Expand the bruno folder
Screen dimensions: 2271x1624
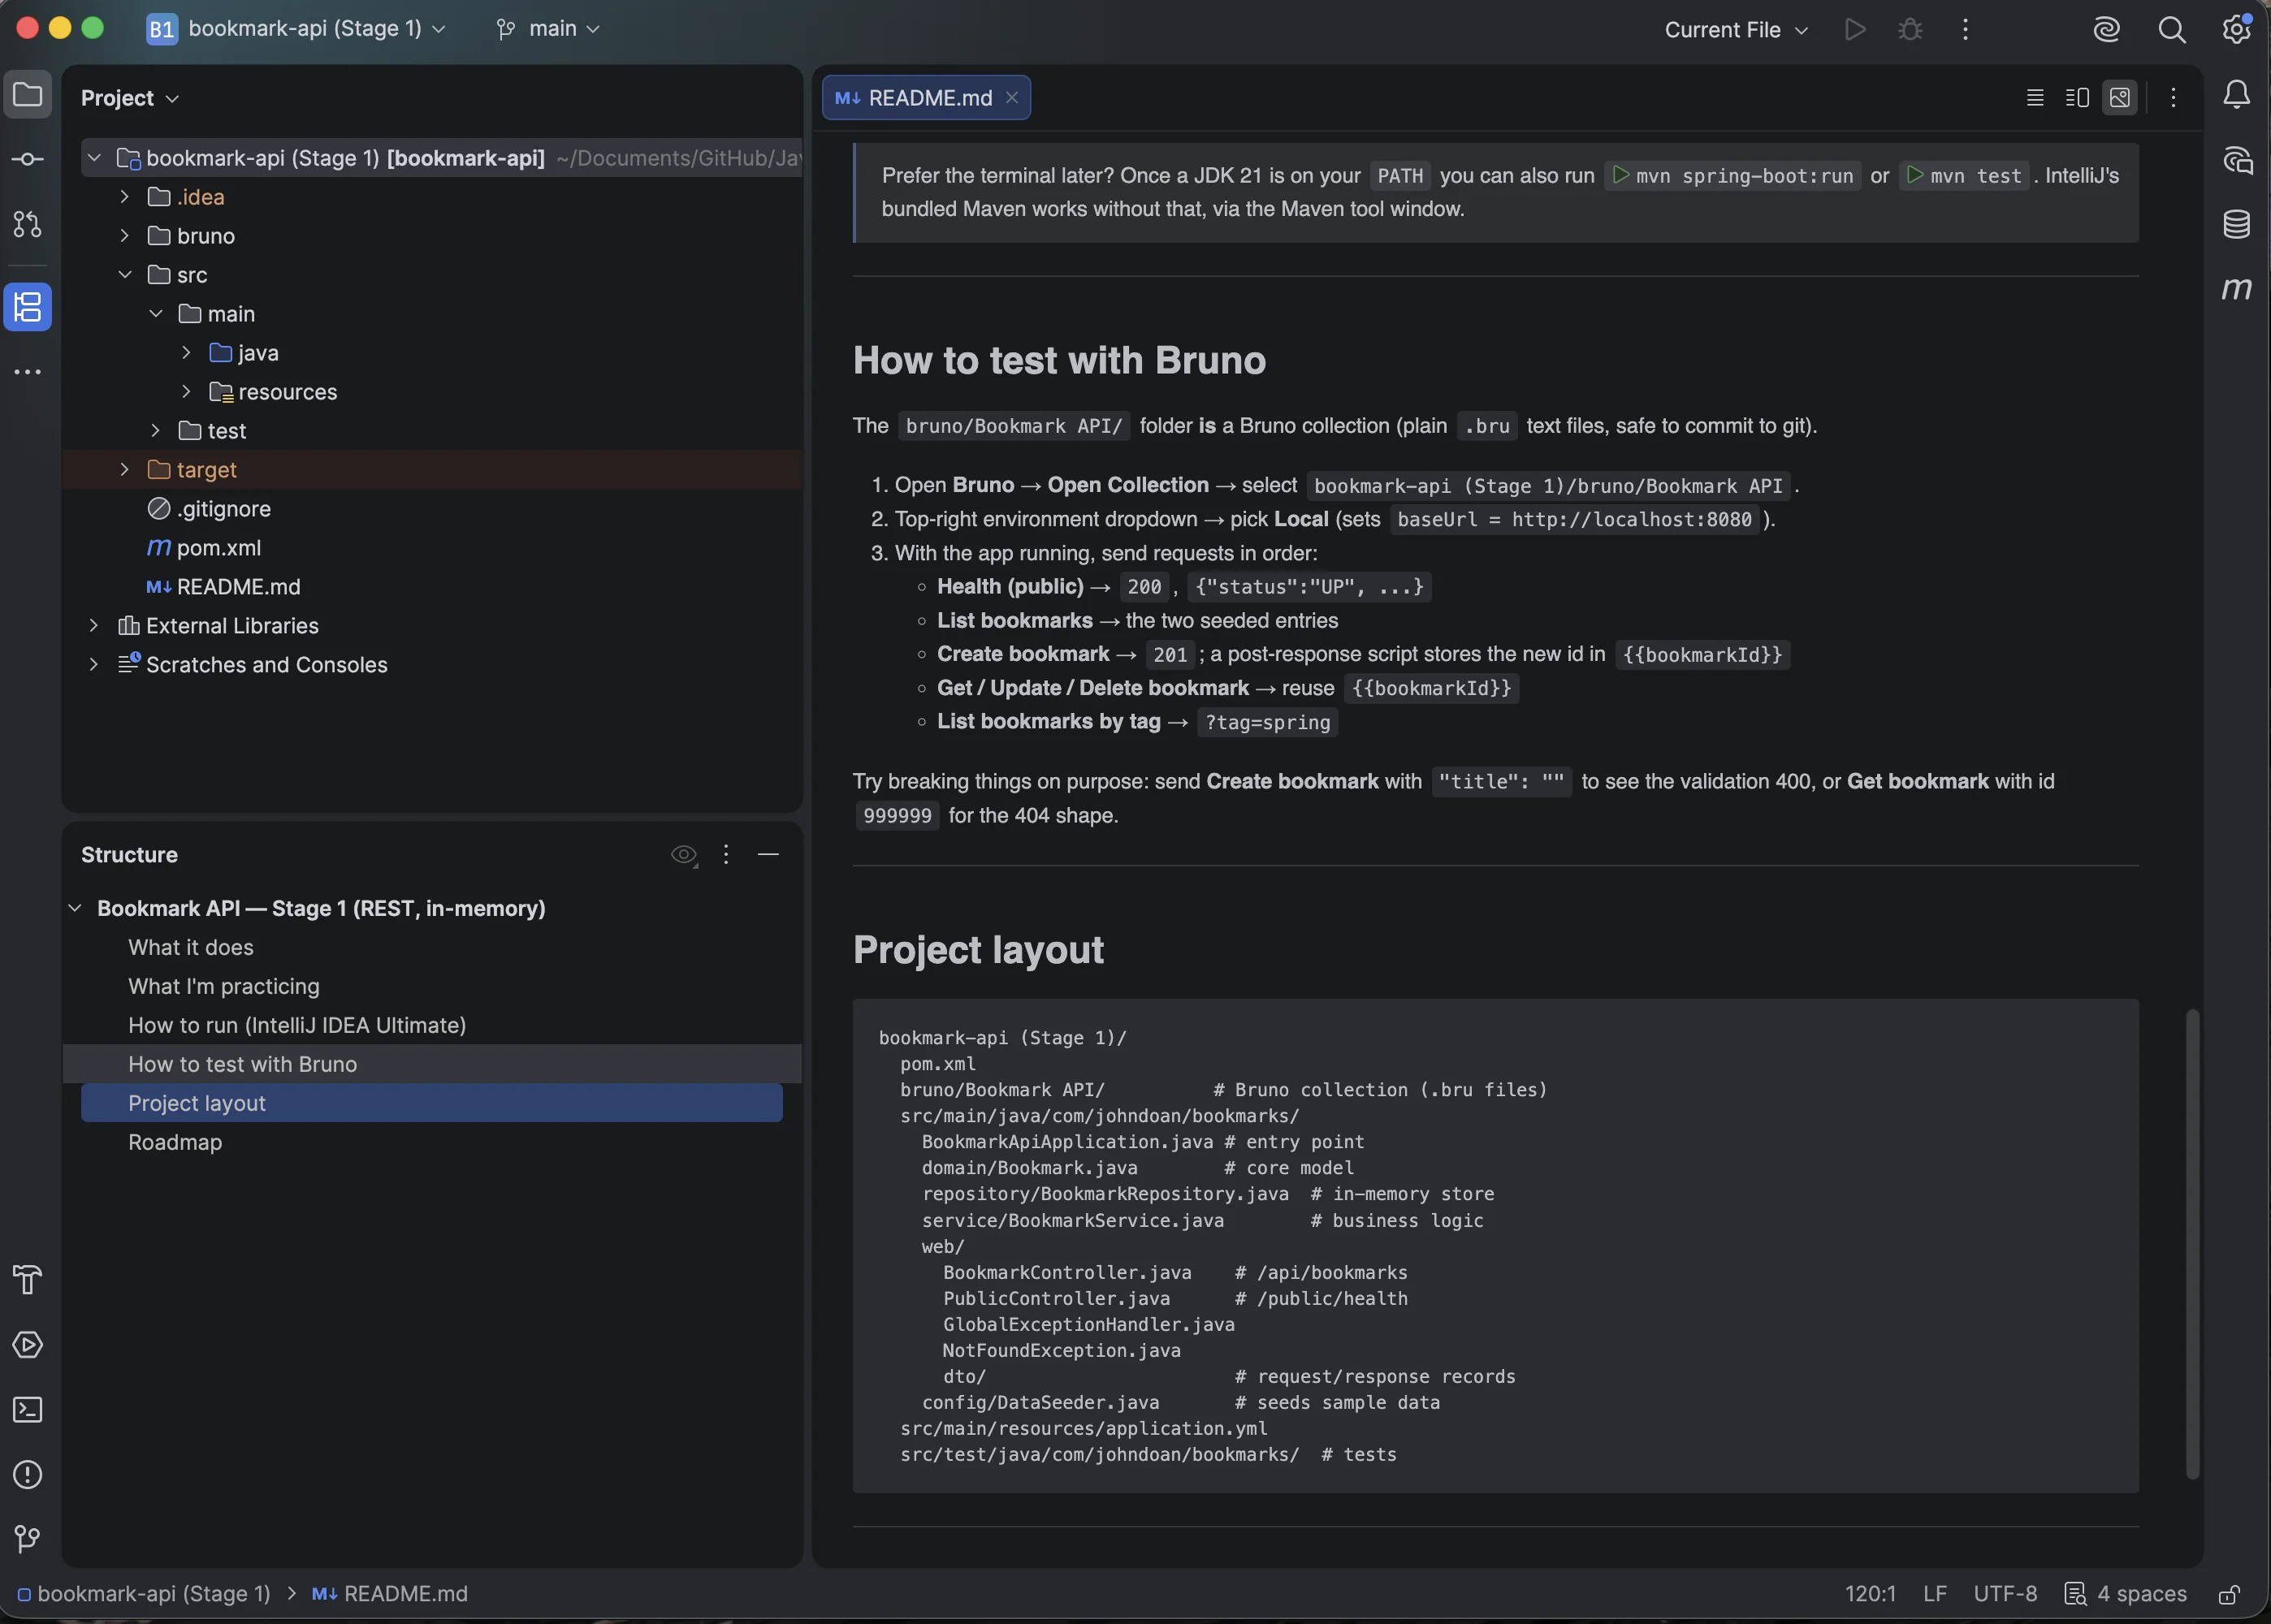coord(124,236)
